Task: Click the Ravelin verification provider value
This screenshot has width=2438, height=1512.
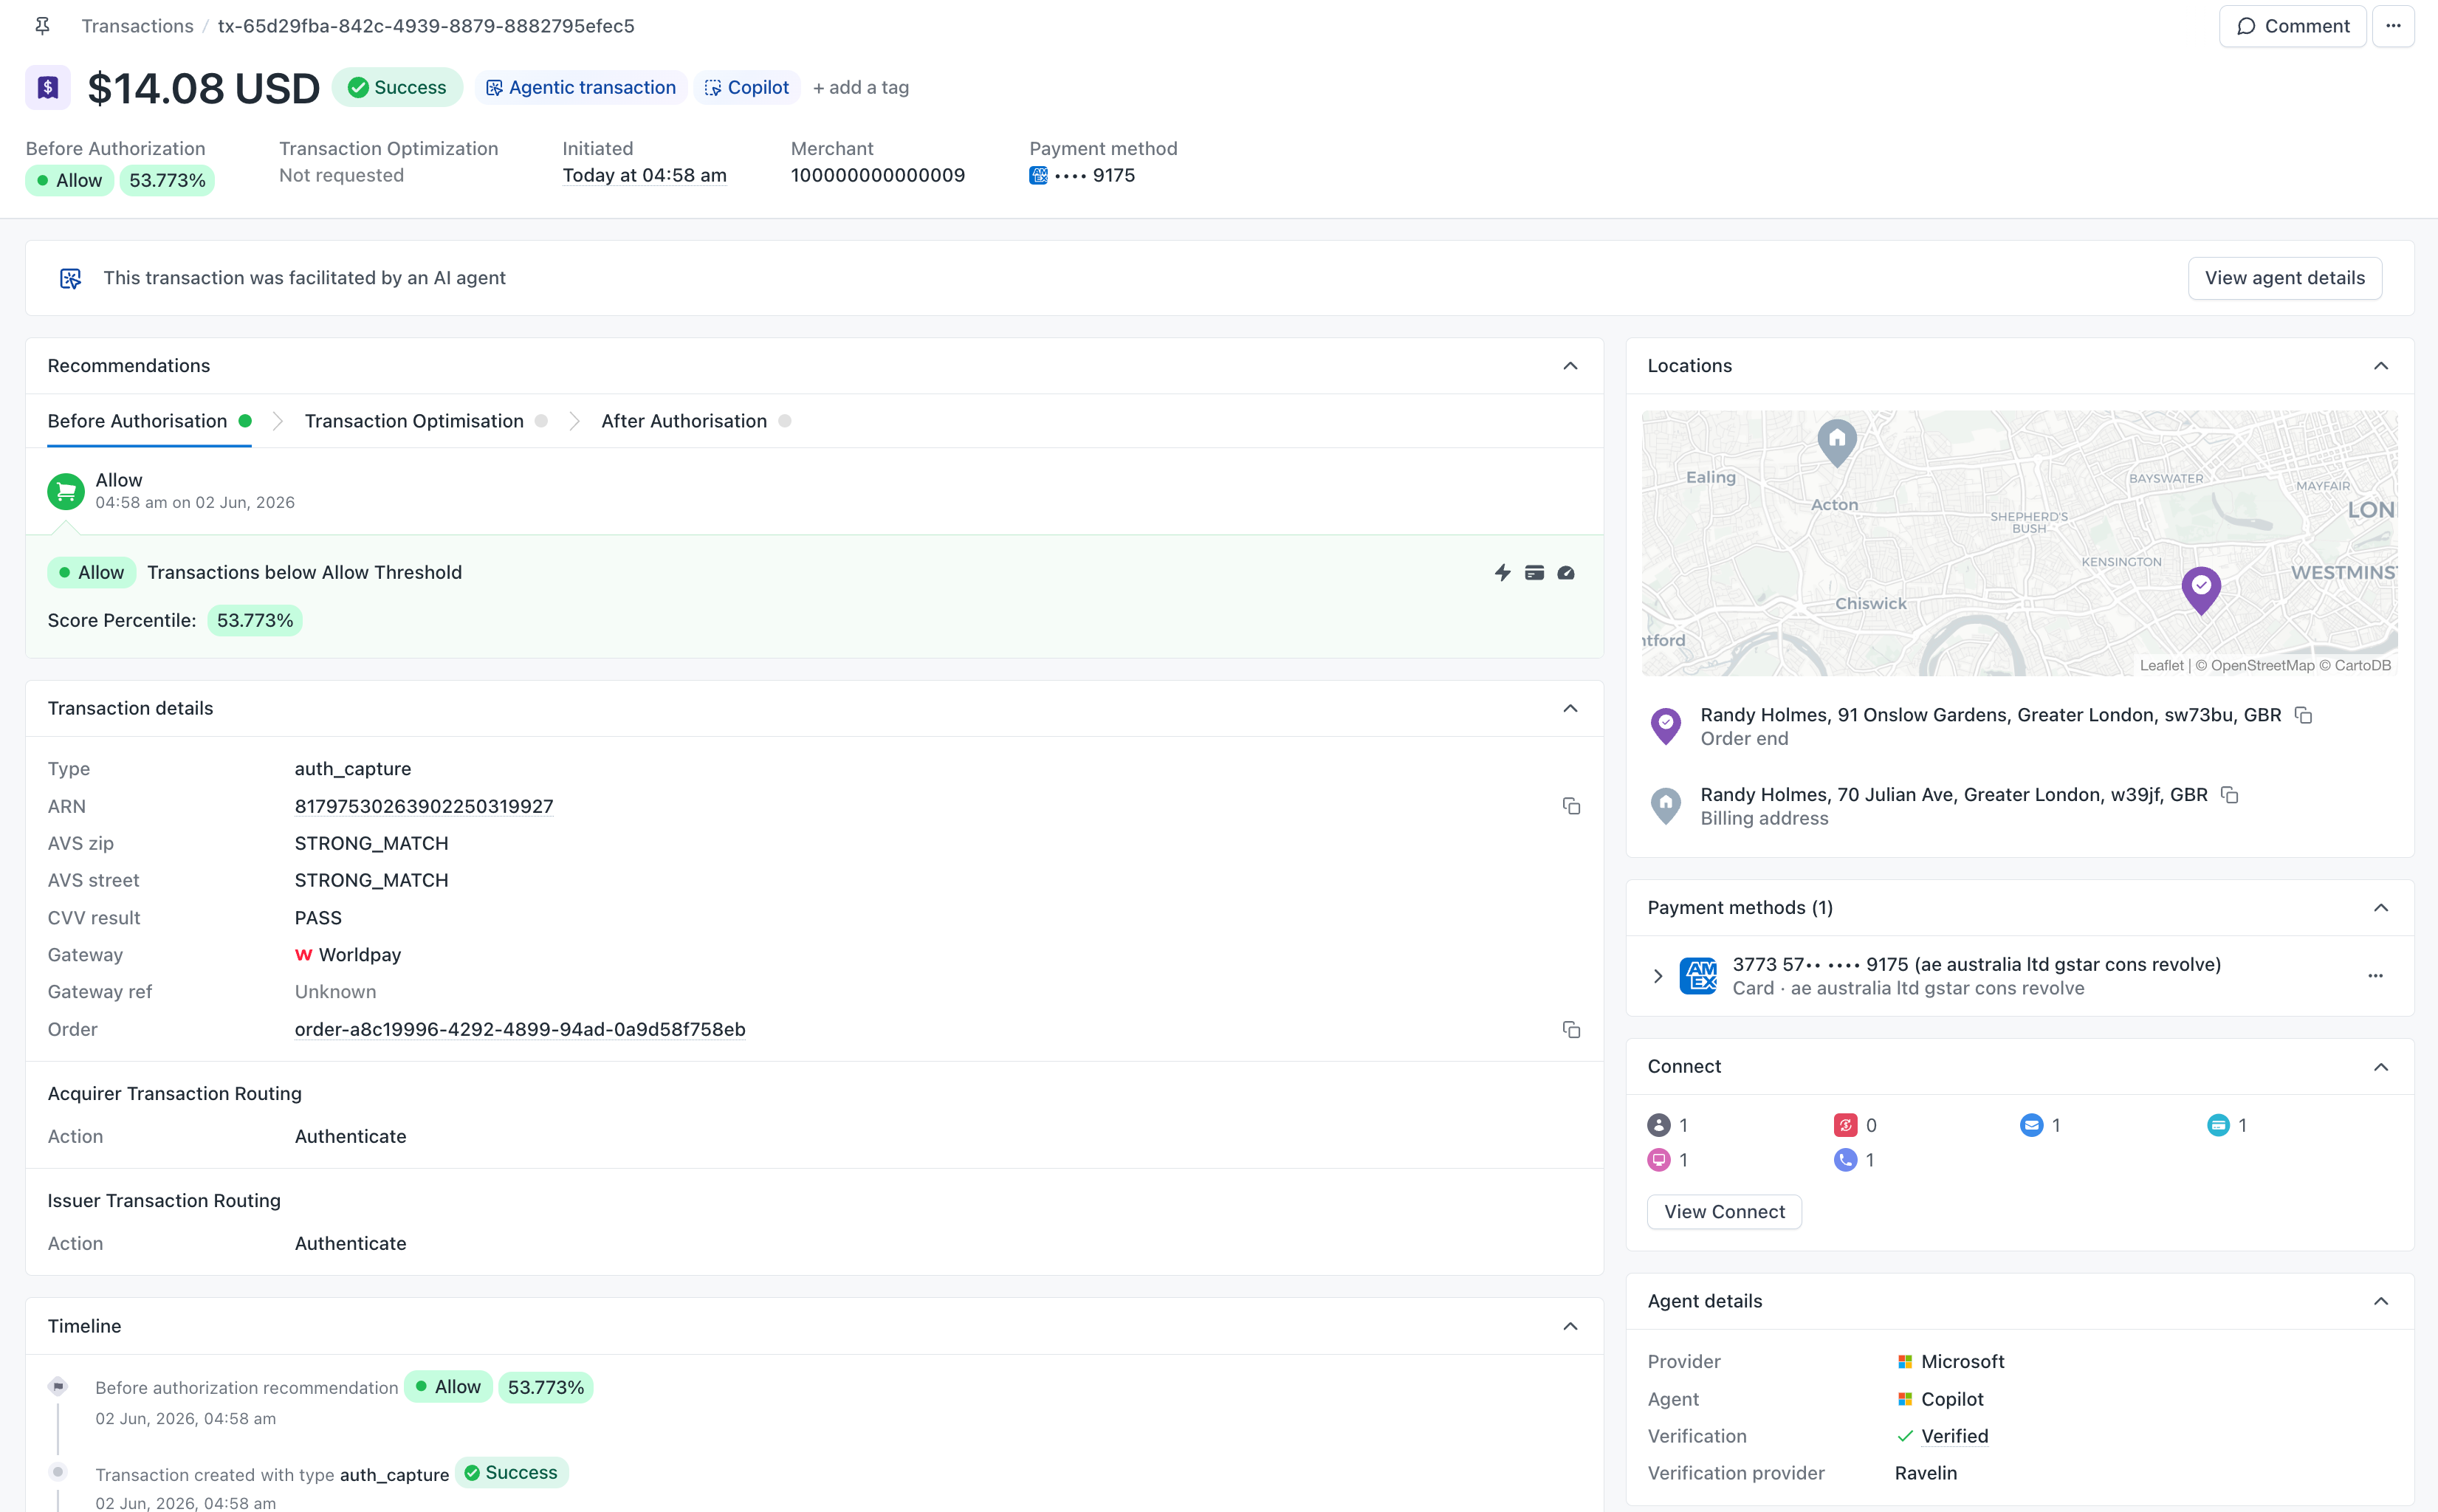Action: pos(1926,1473)
